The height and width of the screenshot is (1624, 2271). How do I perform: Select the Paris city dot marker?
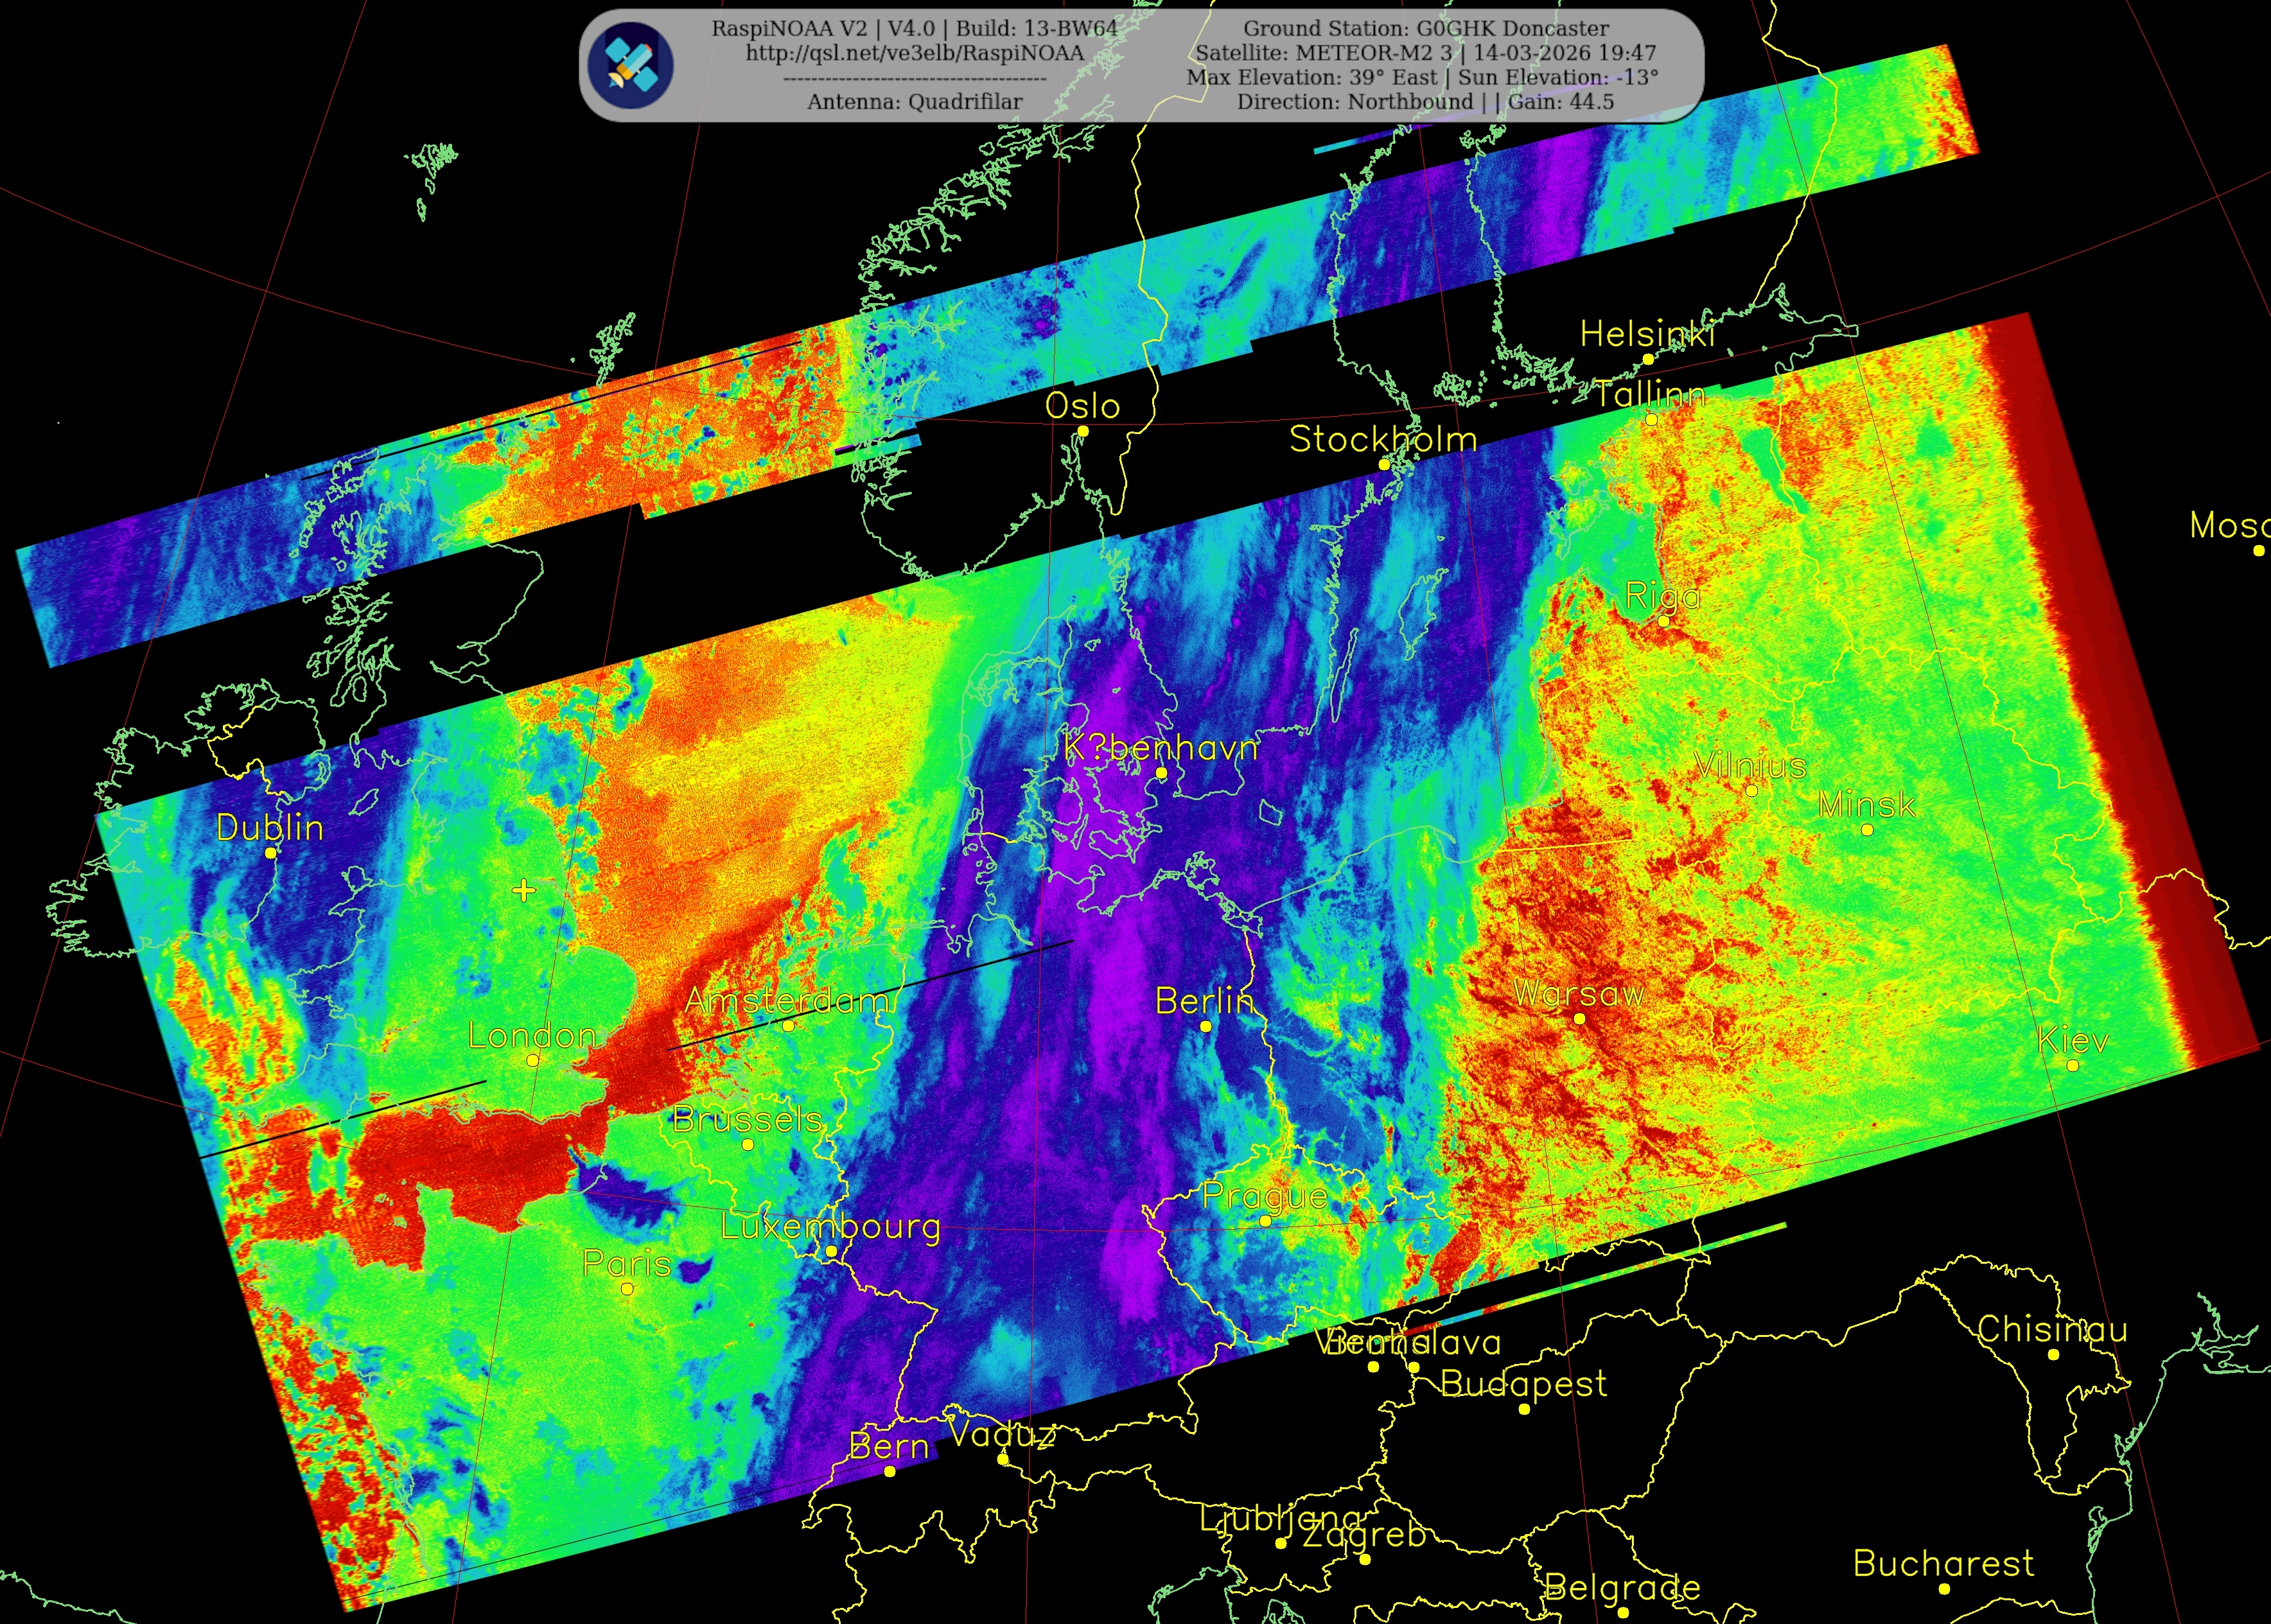[x=627, y=1289]
